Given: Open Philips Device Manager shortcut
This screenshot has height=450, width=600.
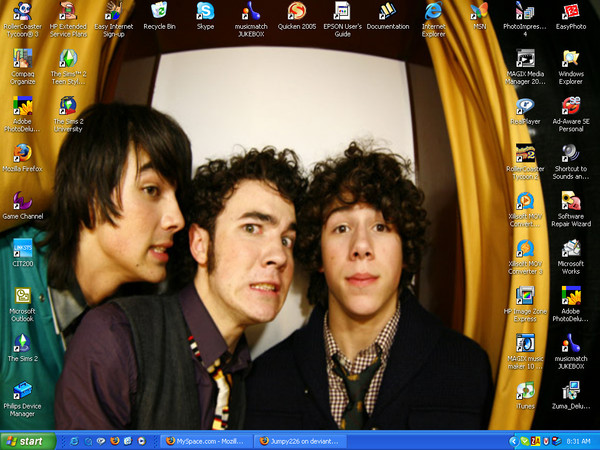Looking at the screenshot, I should tap(23, 390).
